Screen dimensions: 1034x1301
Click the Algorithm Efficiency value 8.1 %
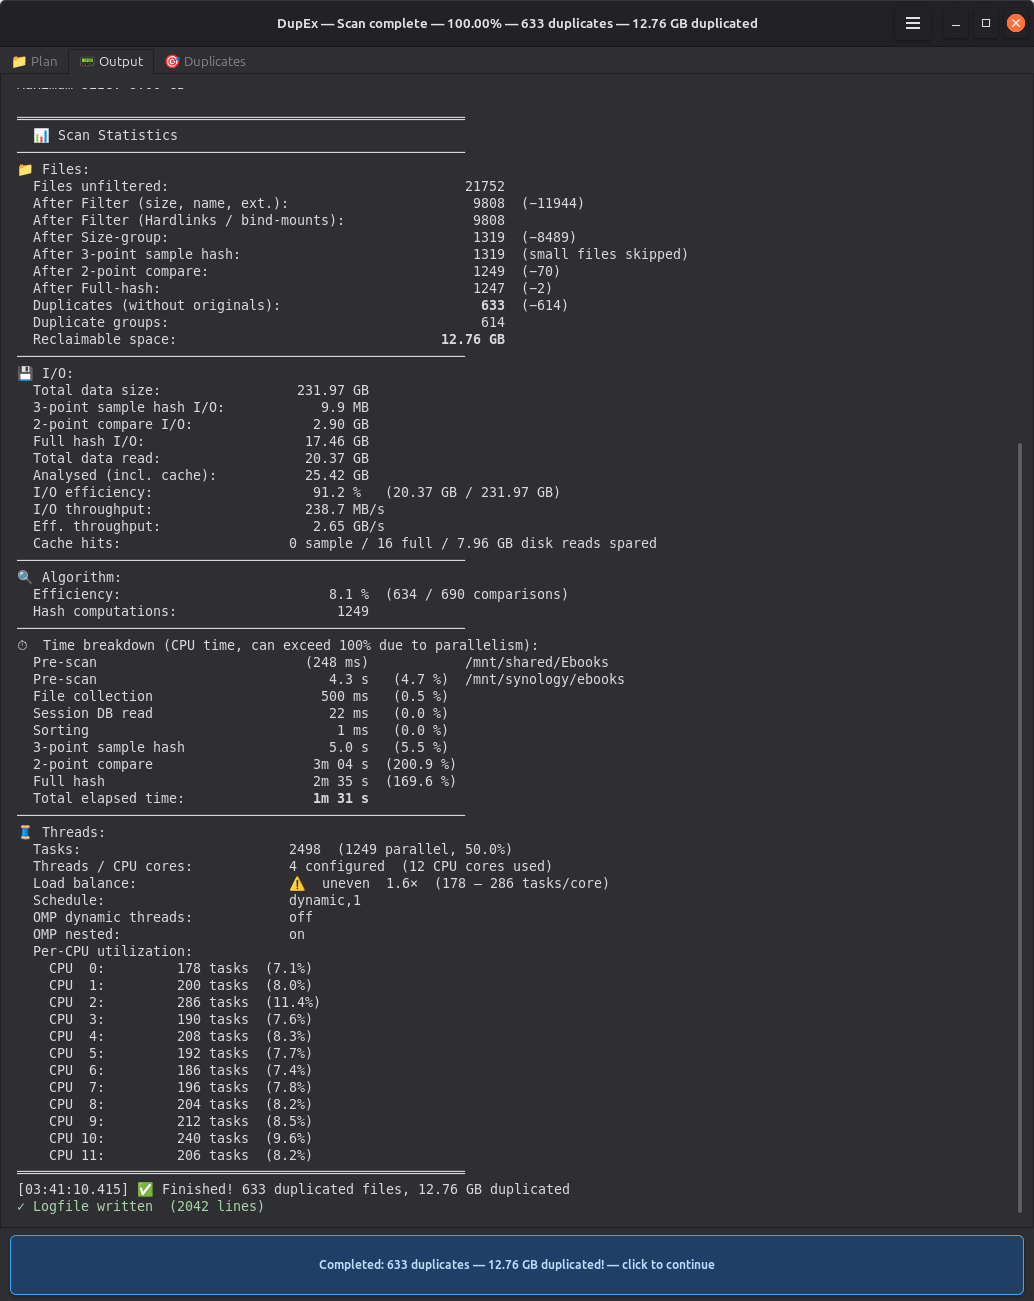point(349,594)
